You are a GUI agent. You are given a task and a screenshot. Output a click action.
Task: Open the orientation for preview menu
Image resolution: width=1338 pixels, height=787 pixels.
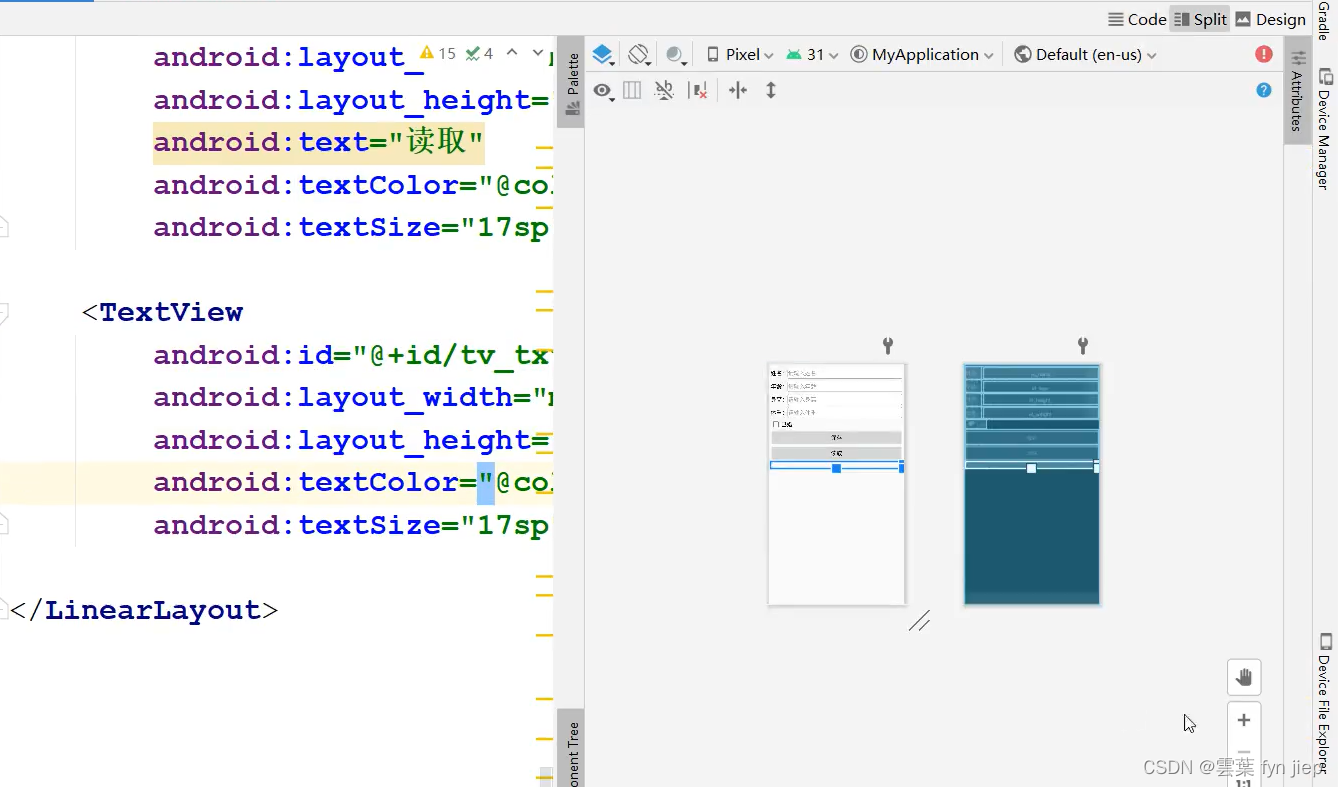639,54
